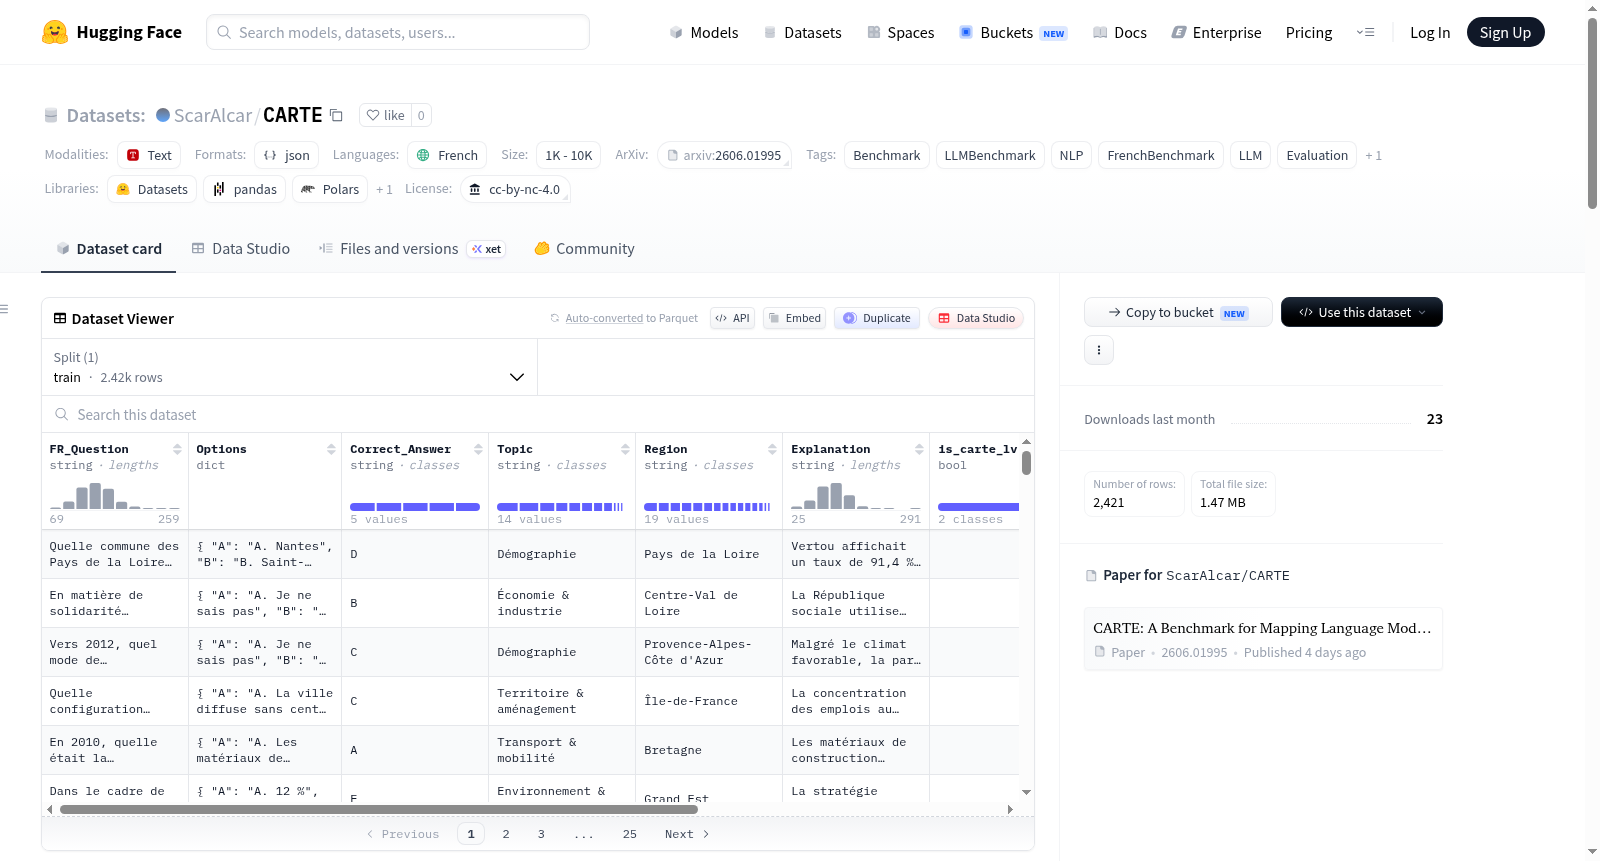
Task: Click the 1K - 10K size tag
Action: (569, 155)
